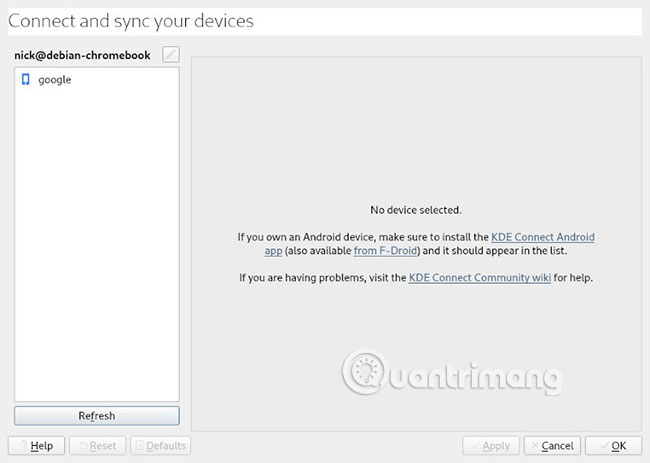This screenshot has width=650, height=463.
Task: Click the text 'Defaults' on its button
Action: 166,446
